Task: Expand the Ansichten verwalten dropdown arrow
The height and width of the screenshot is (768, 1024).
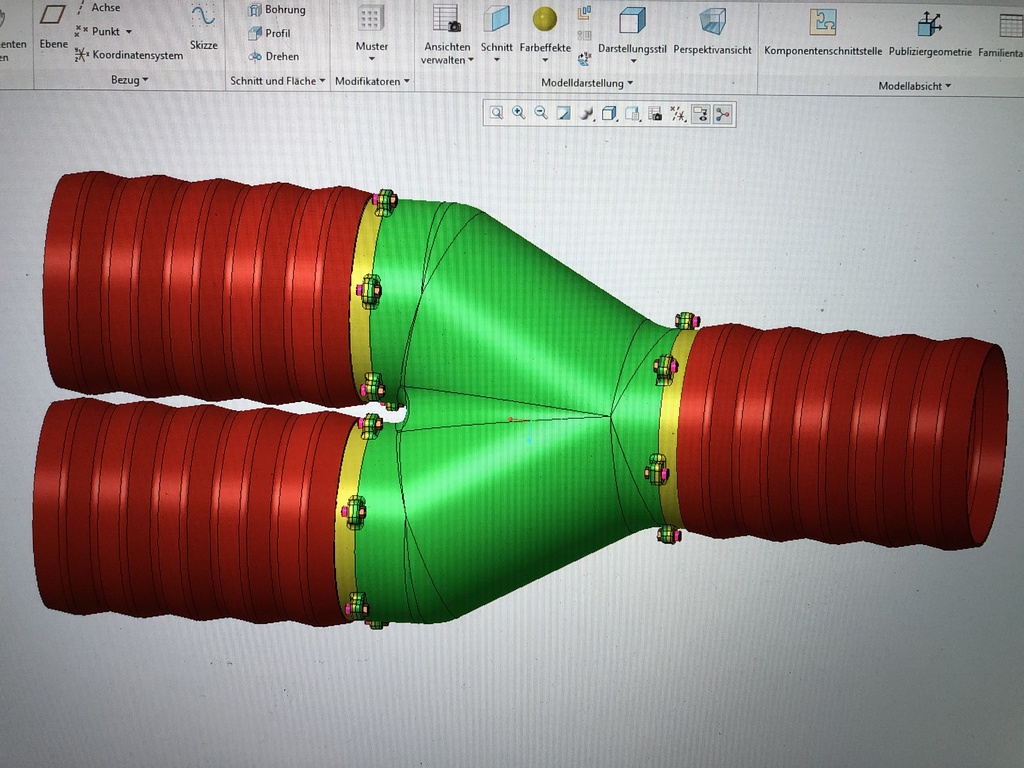Action: click(470, 60)
